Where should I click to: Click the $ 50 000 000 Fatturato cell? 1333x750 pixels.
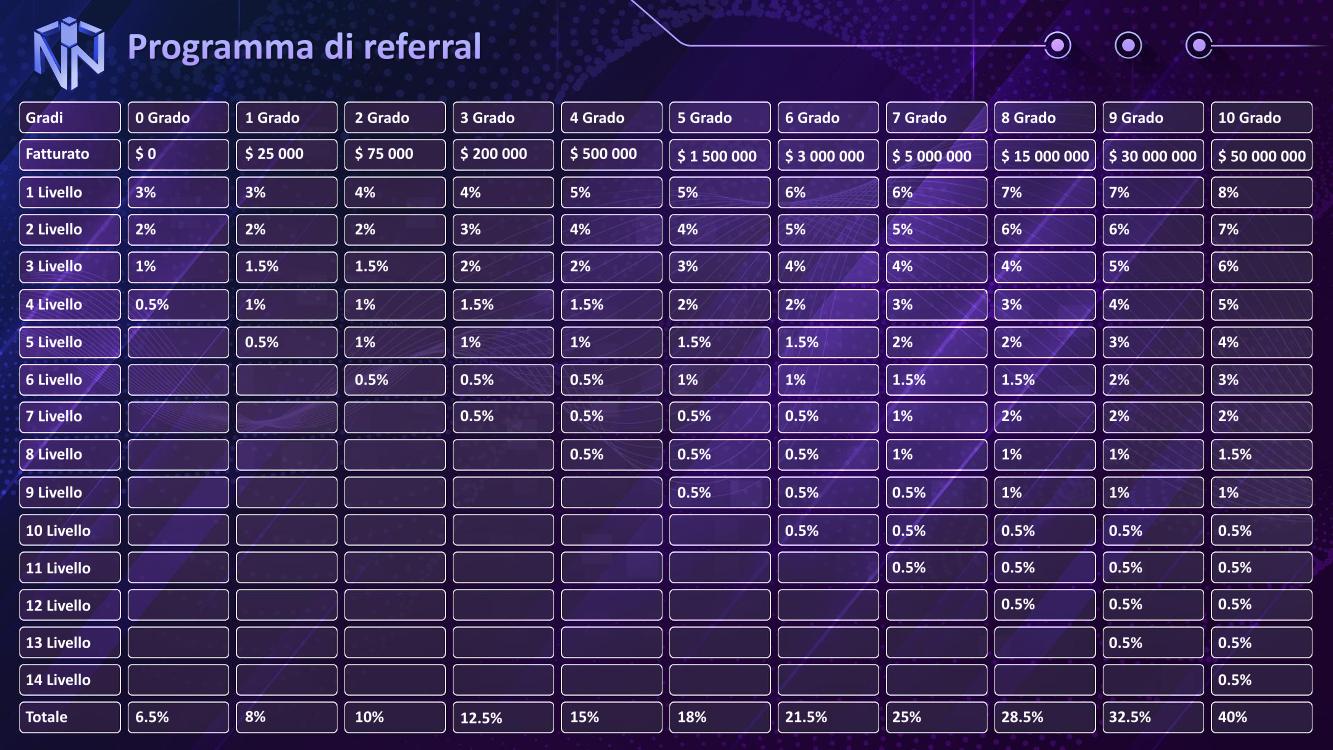[1261, 155]
